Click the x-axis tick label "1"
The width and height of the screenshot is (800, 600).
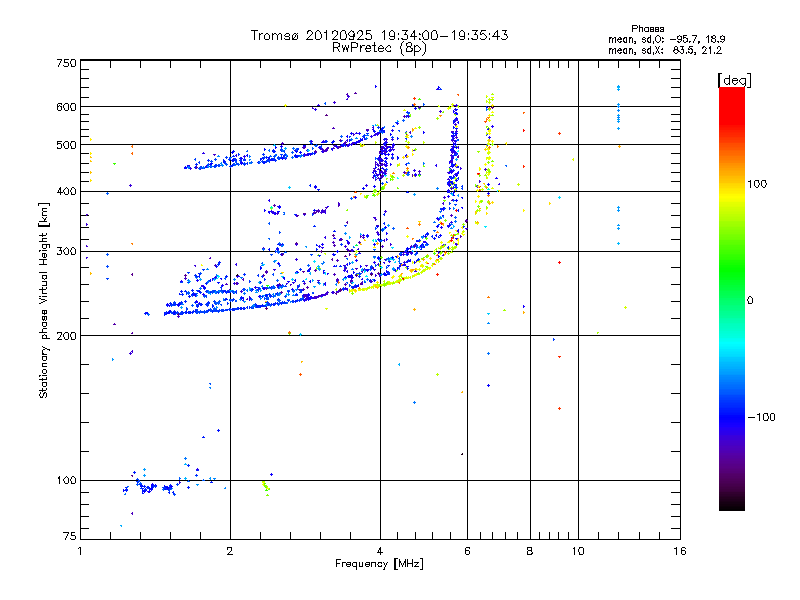80,551
